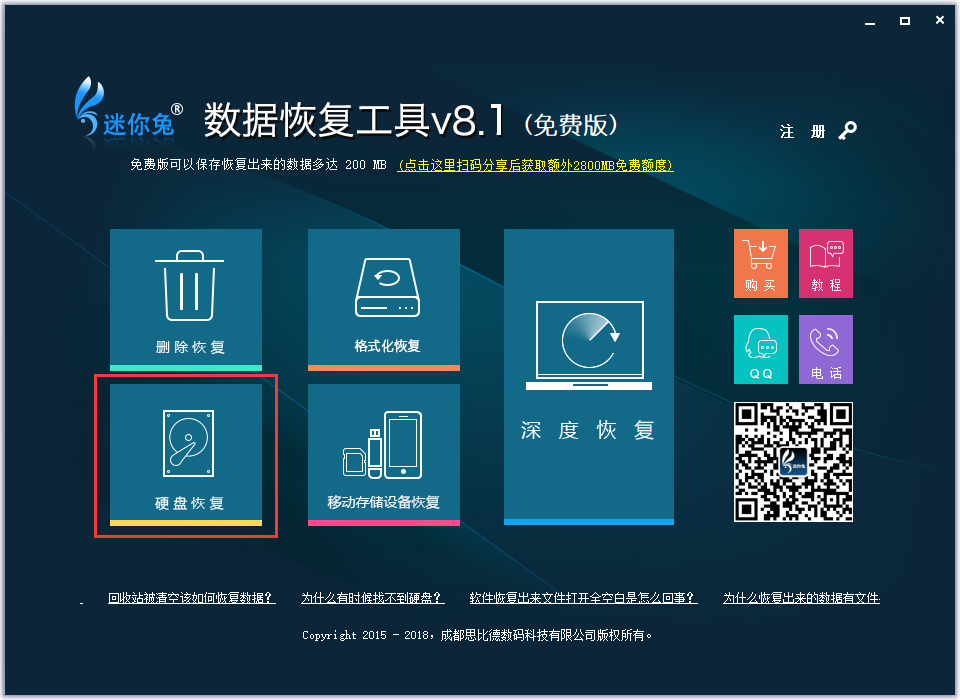Maximize the data recovery window

click(905, 21)
